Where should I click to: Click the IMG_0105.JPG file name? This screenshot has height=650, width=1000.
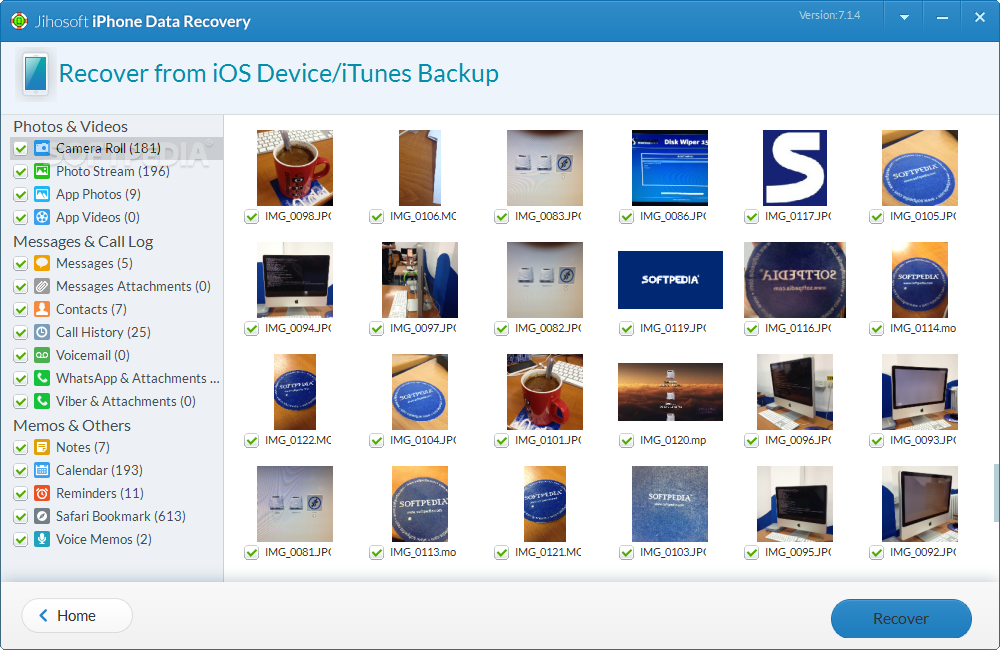(923, 216)
